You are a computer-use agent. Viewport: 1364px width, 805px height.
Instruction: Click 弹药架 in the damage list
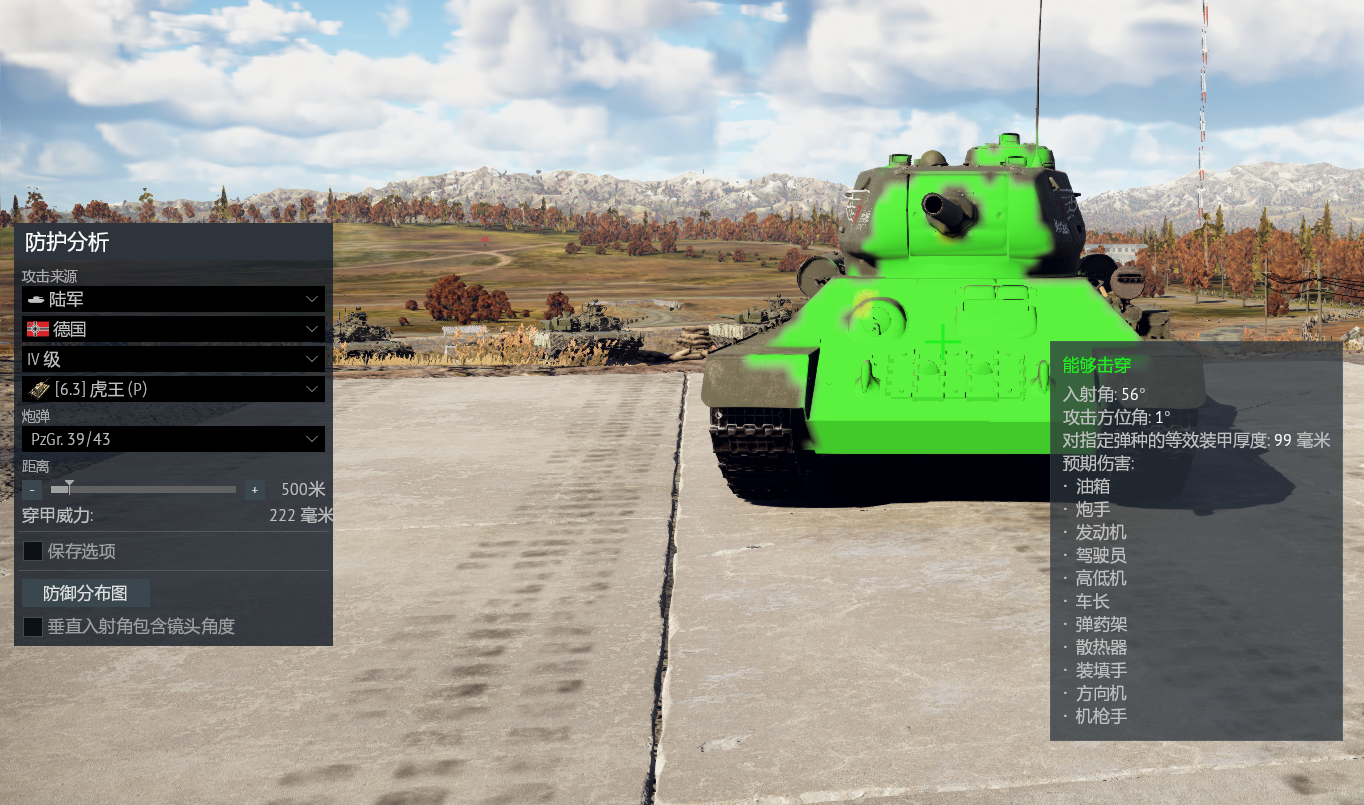point(1101,625)
